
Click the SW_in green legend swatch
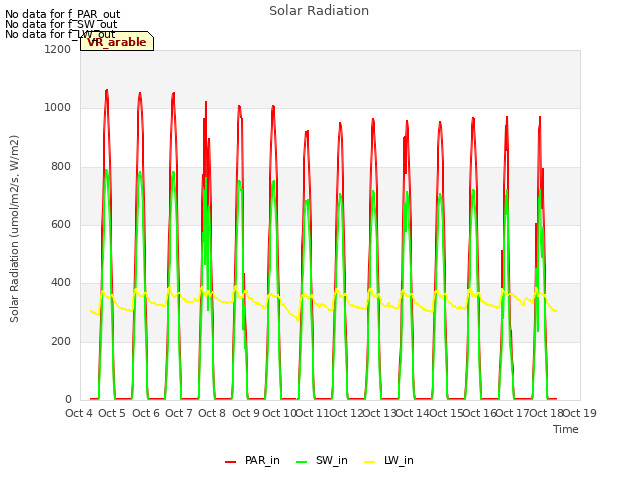point(301,462)
